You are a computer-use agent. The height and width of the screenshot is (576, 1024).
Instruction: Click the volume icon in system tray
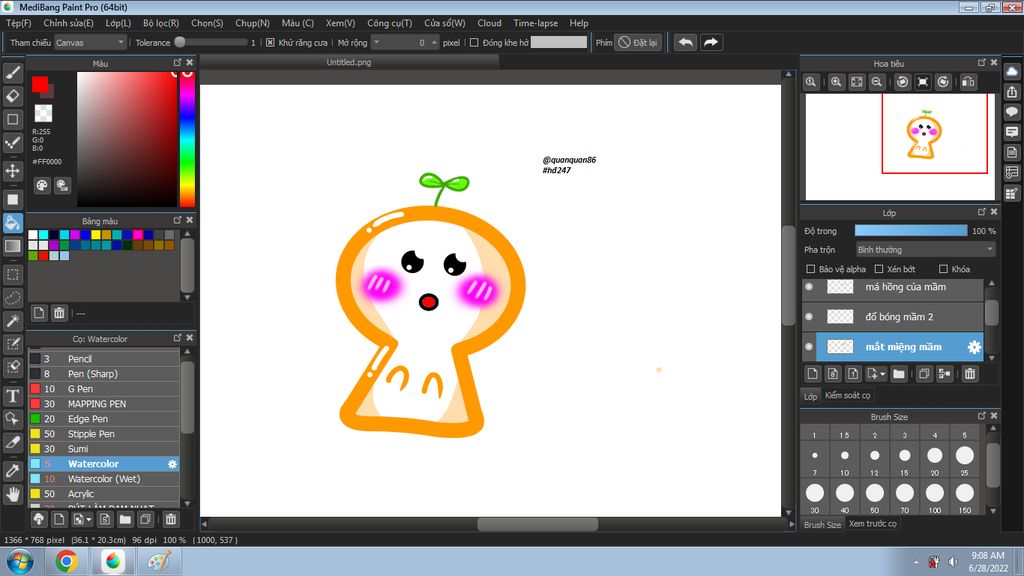(x=953, y=562)
